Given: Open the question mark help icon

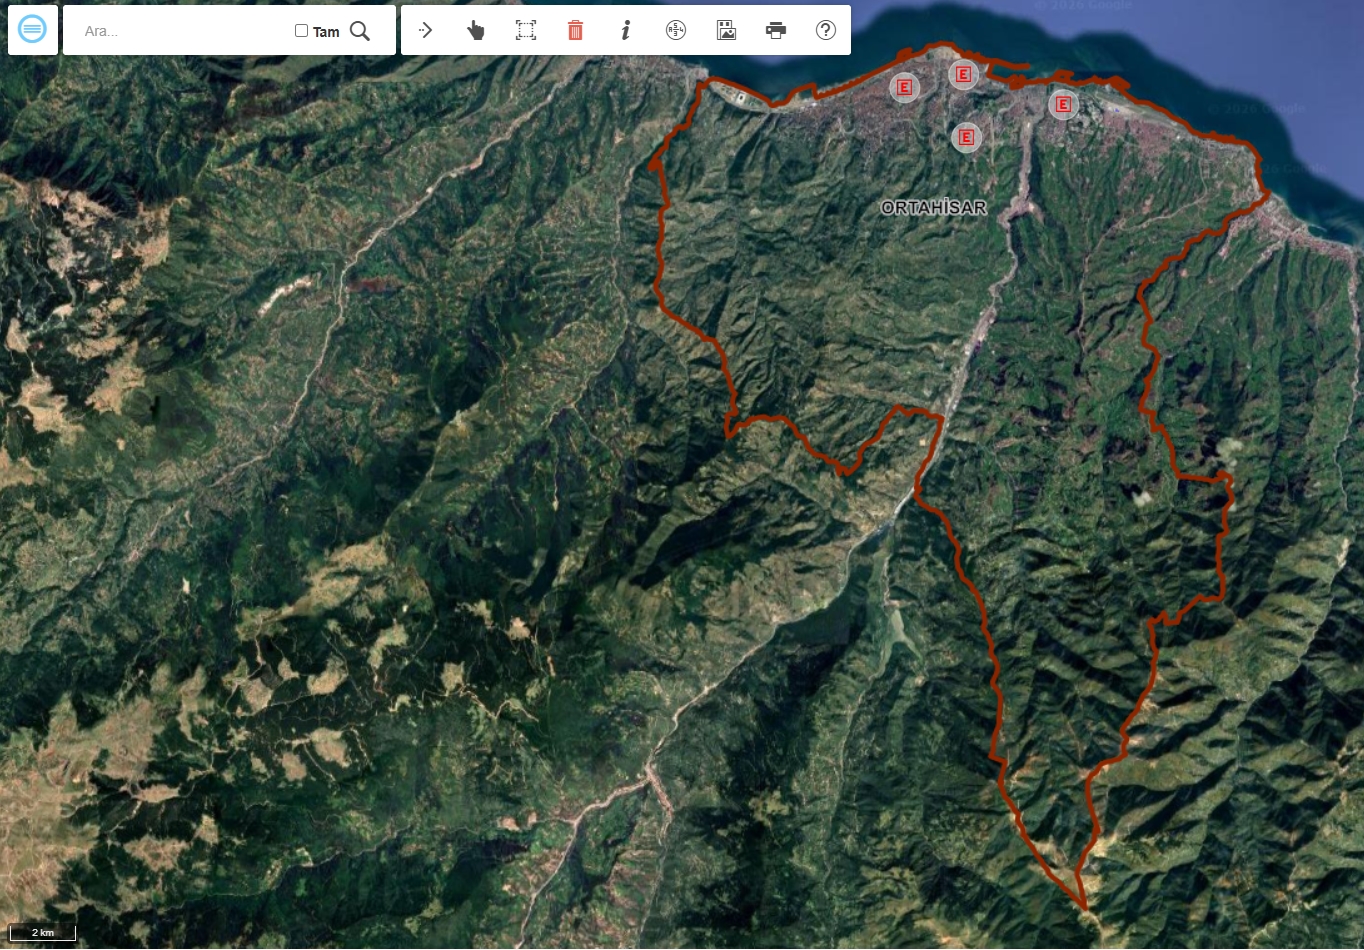Looking at the screenshot, I should 826,30.
